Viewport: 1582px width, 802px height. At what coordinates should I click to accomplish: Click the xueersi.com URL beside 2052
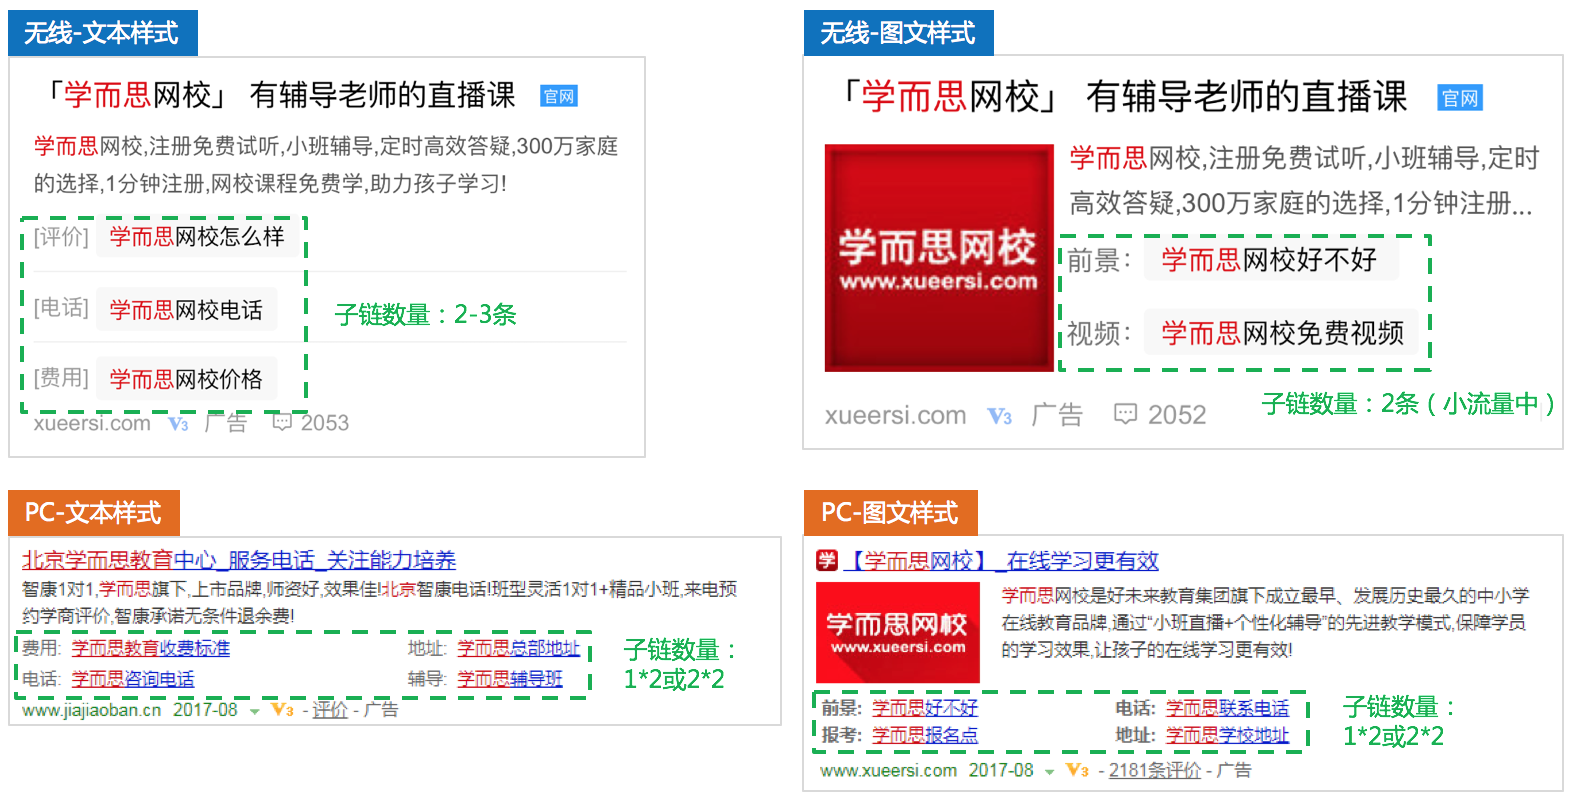(895, 415)
